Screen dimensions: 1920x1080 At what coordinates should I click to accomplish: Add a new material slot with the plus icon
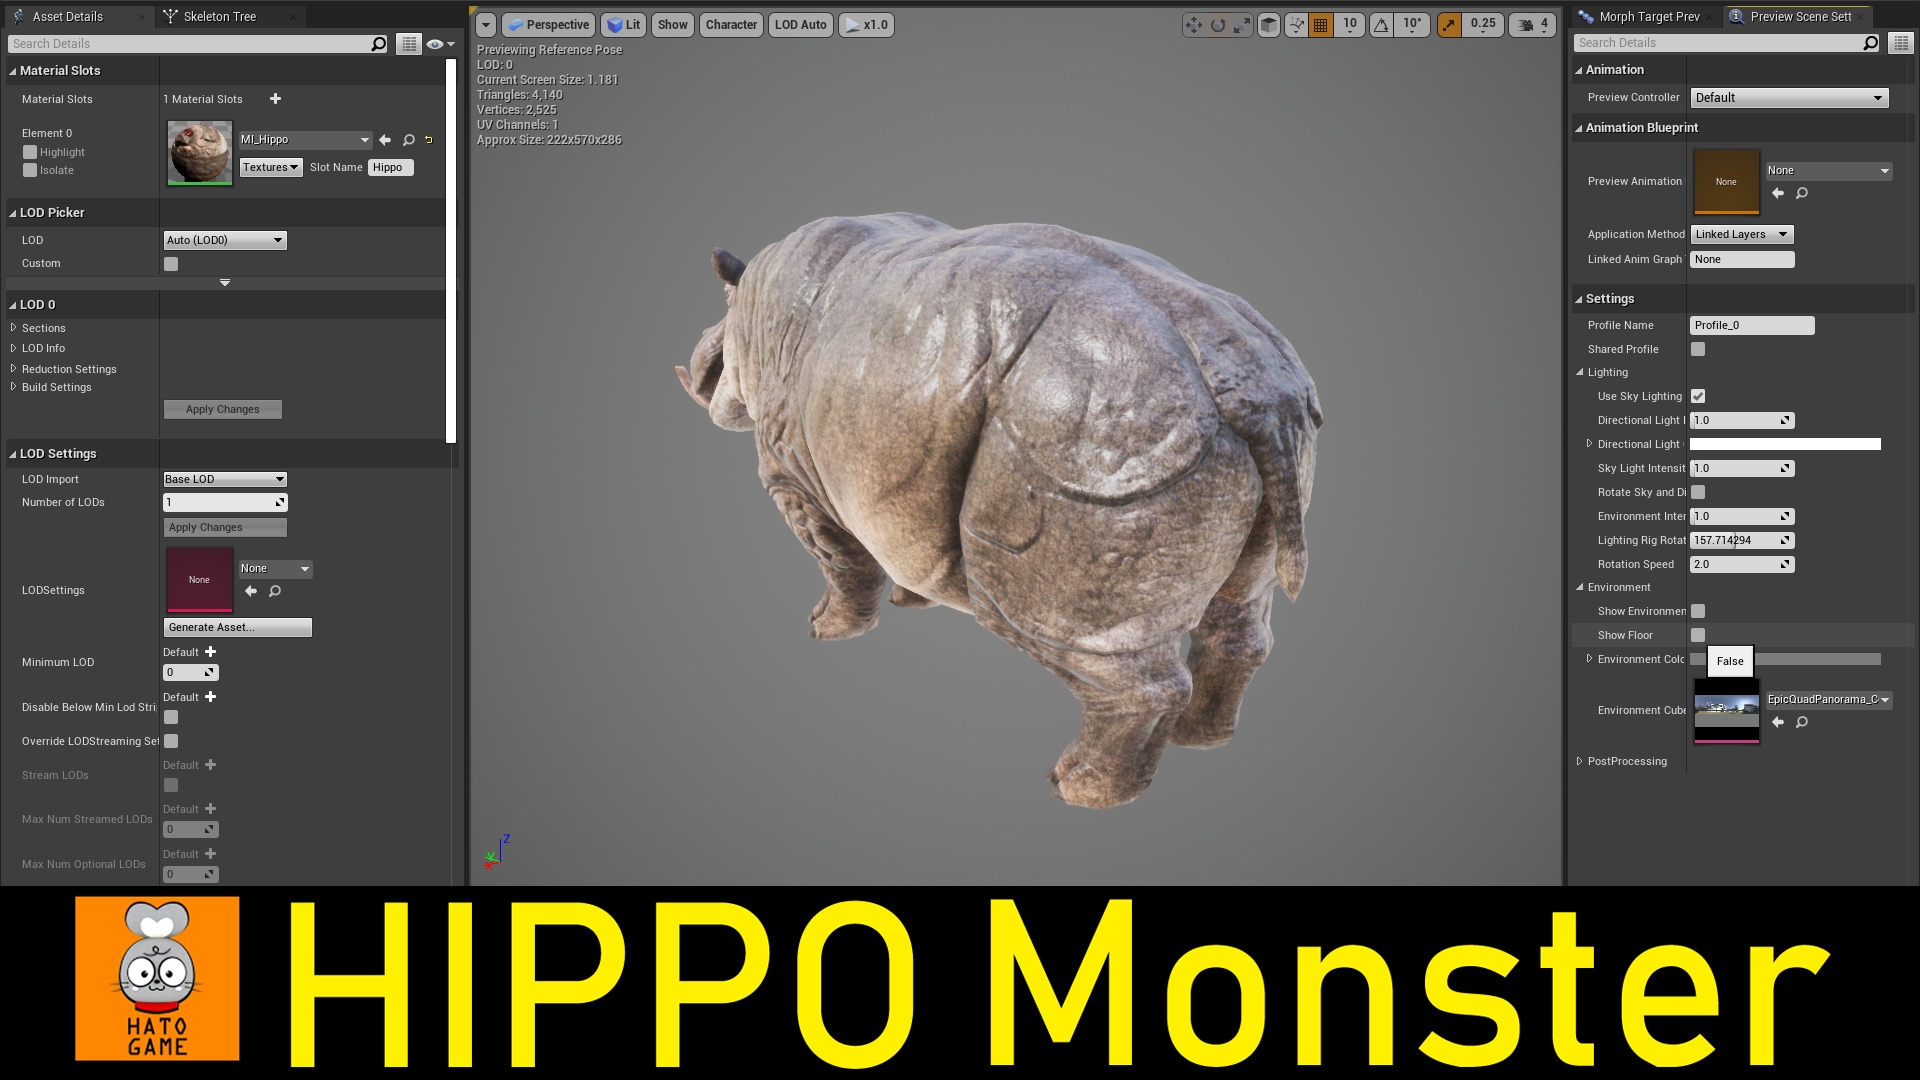276,99
